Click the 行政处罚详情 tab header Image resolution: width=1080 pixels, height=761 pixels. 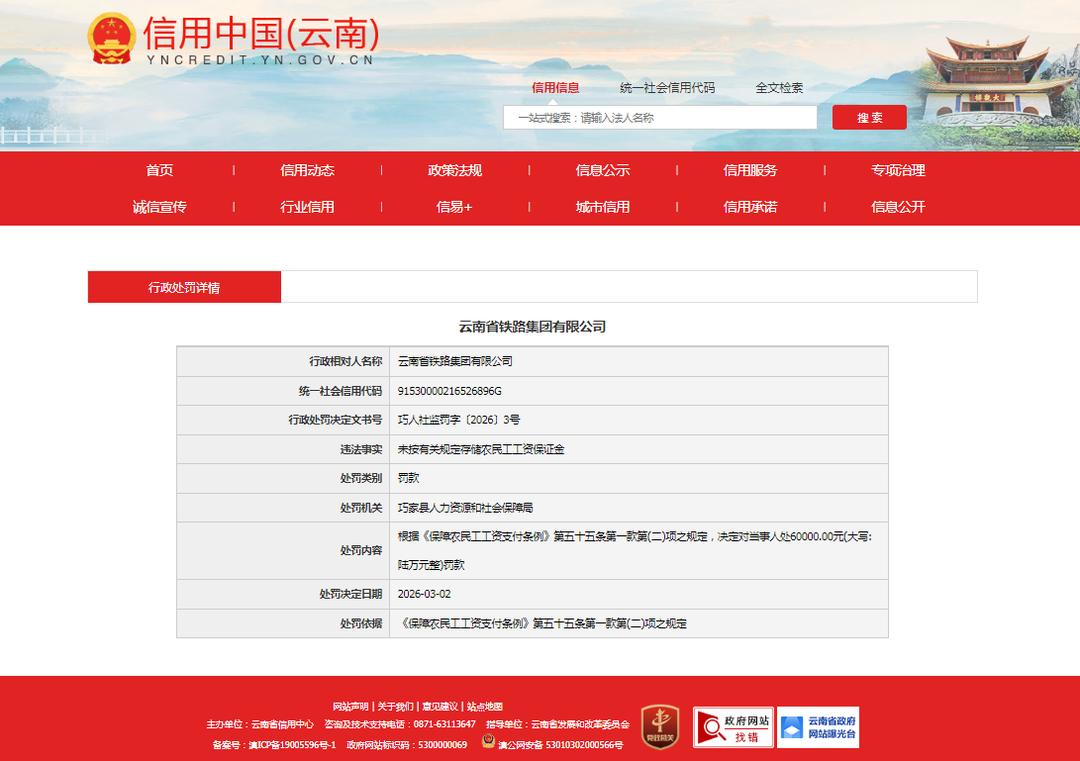[x=184, y=287]
